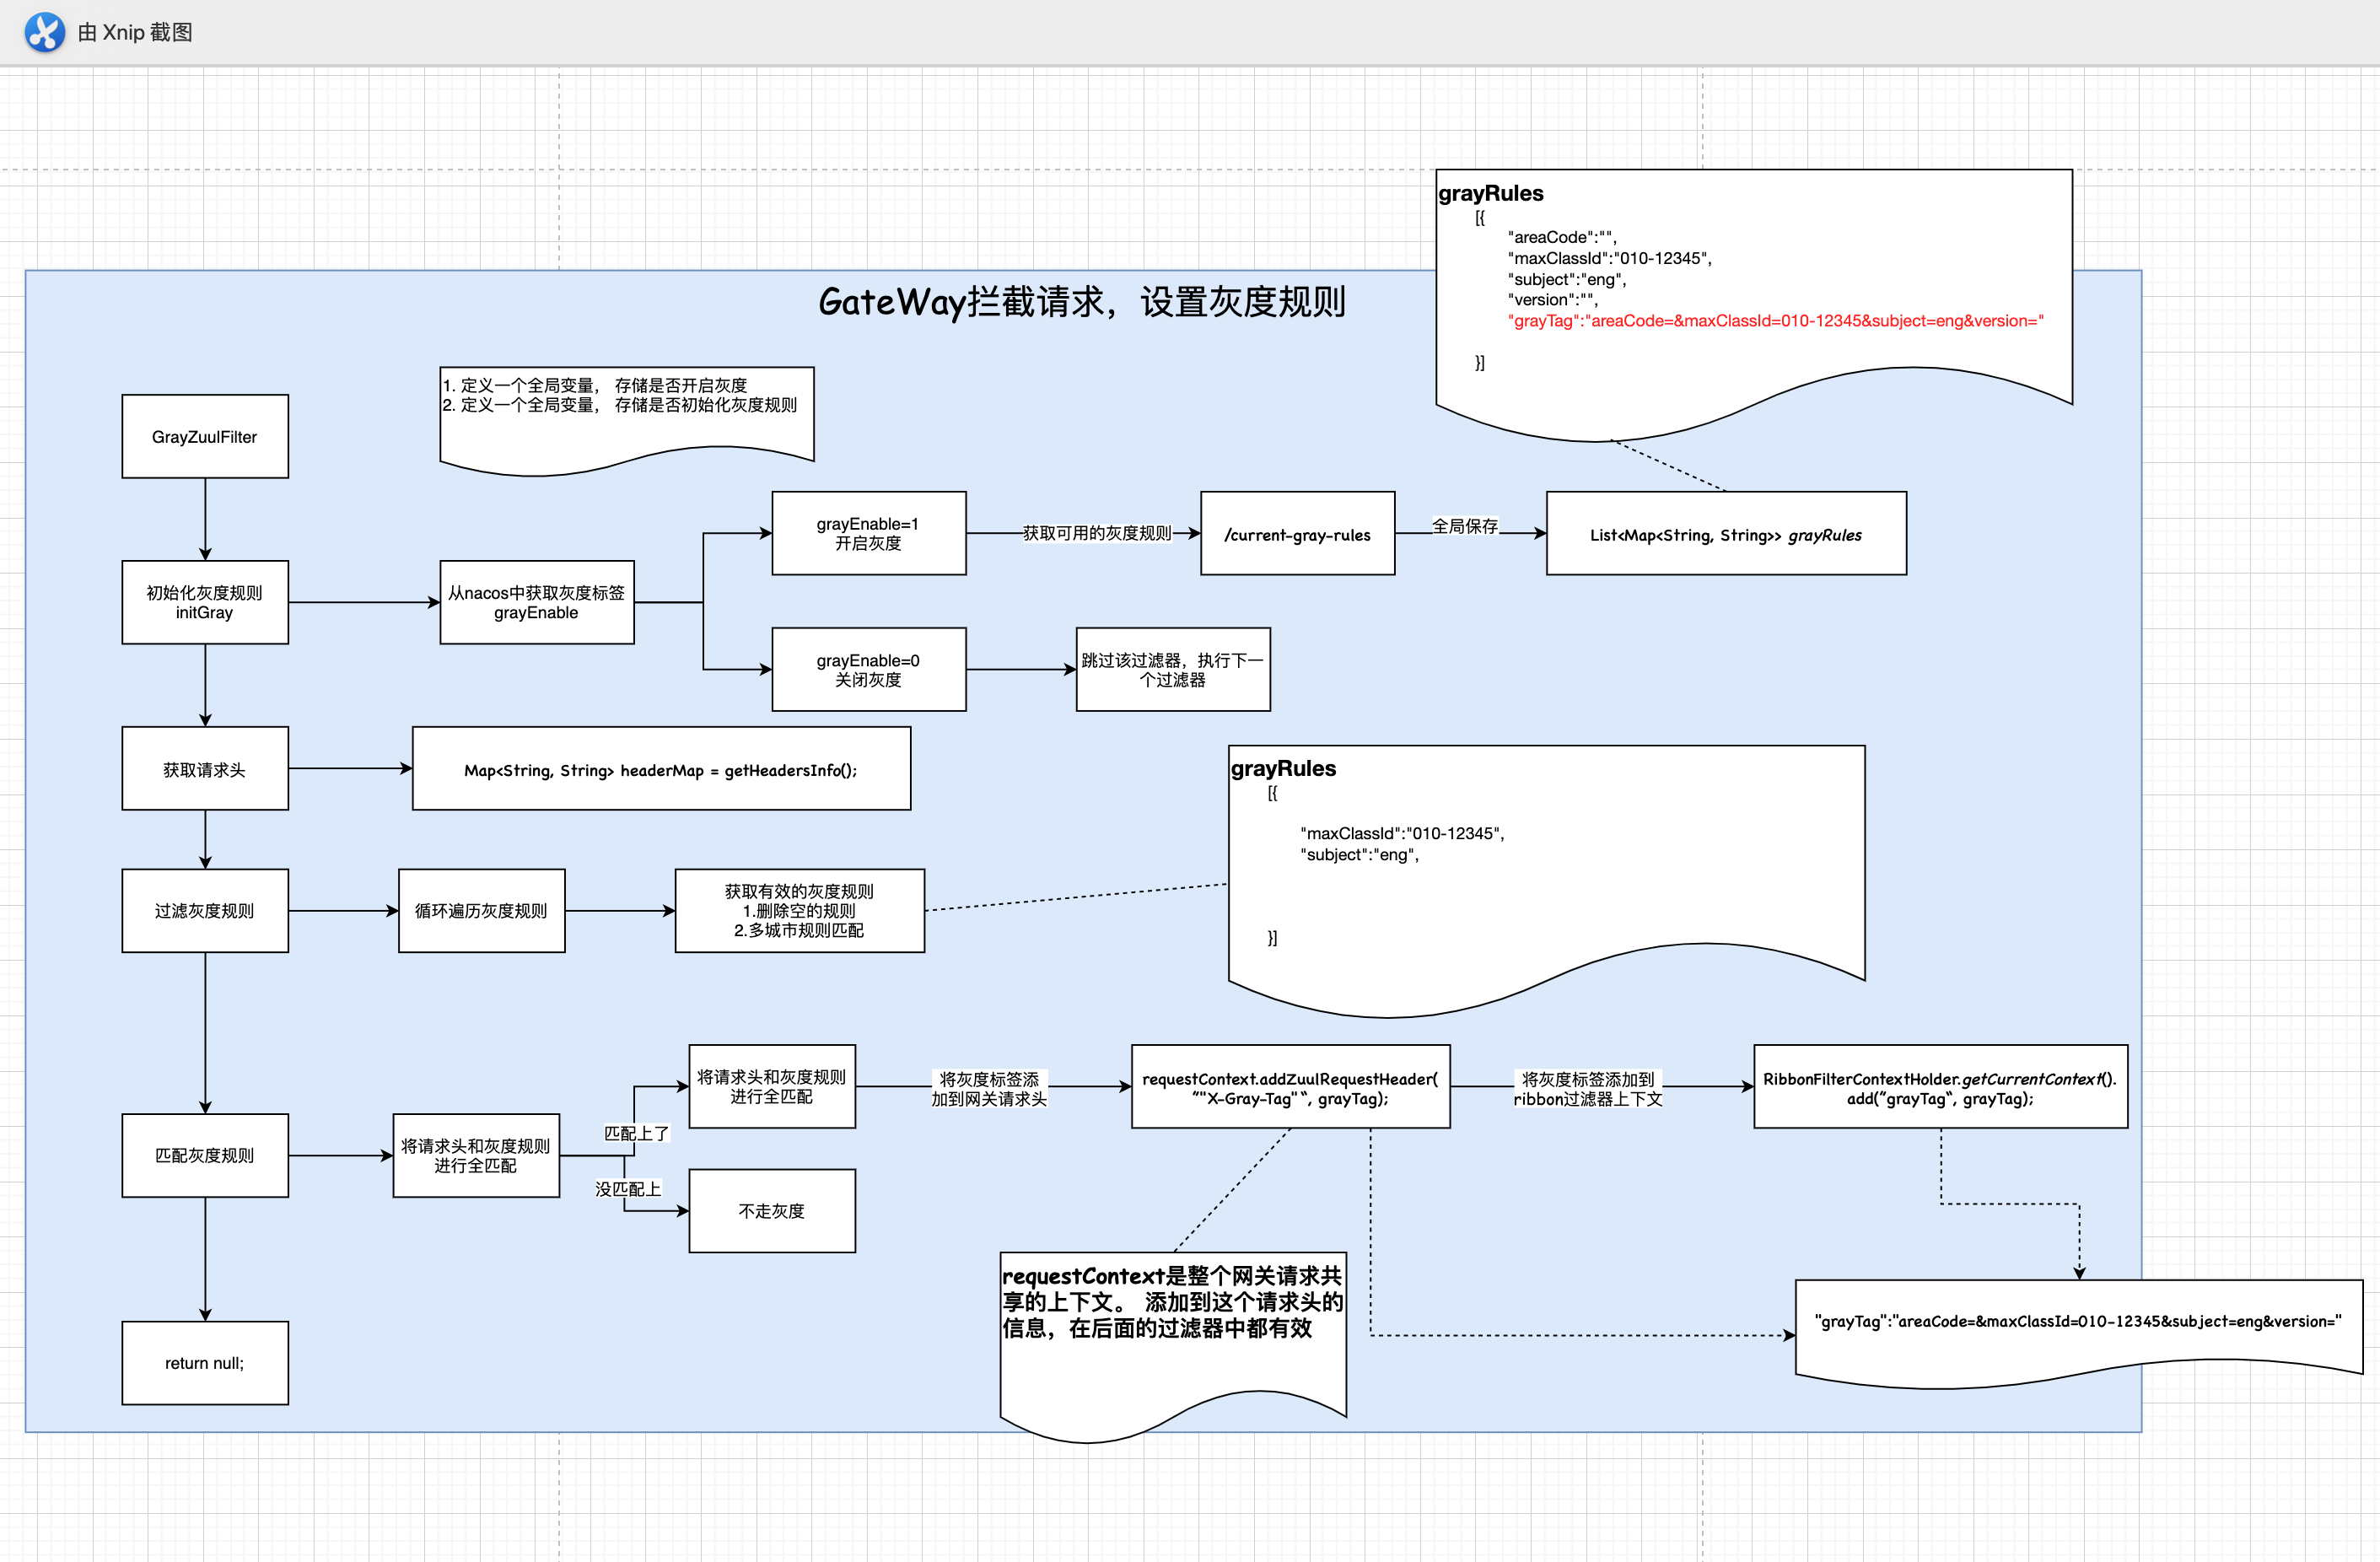Click the 全局保存 arrow label
Image resolution: width=2380 pixels, height=1562 pixels.
click(1464, 526)
